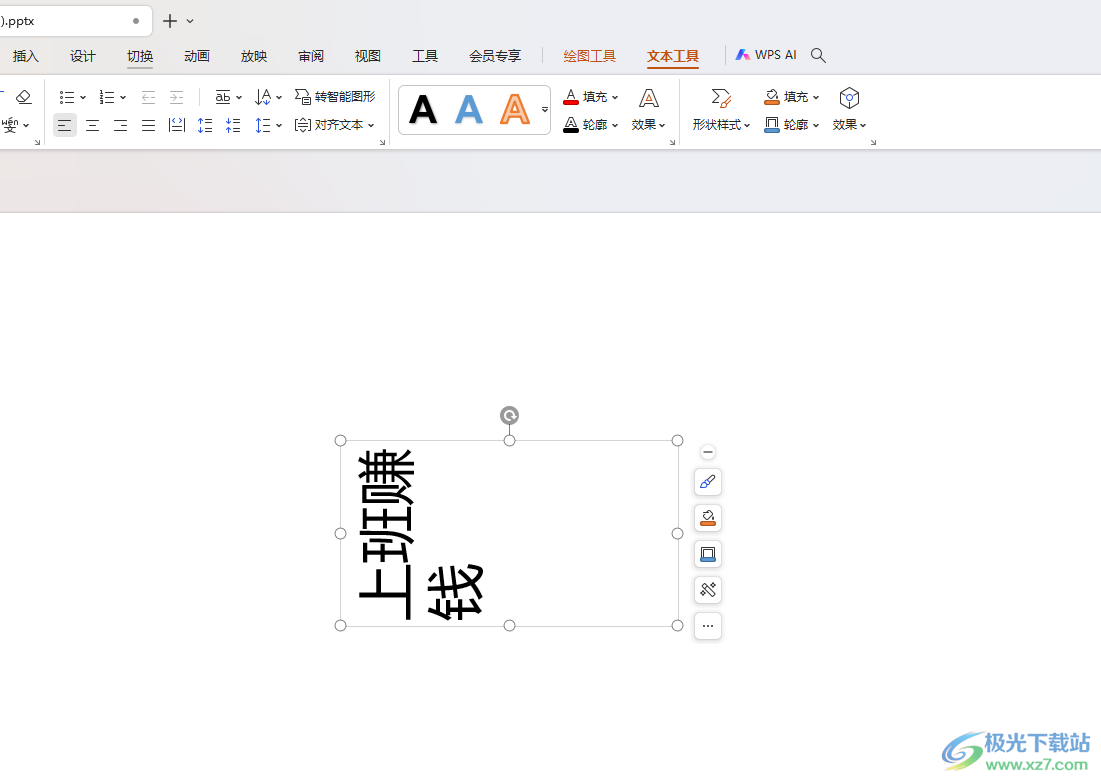Click the 文本工具 Text Tools tab
This screenshot has width=1101, height=781.
[673, 56]
